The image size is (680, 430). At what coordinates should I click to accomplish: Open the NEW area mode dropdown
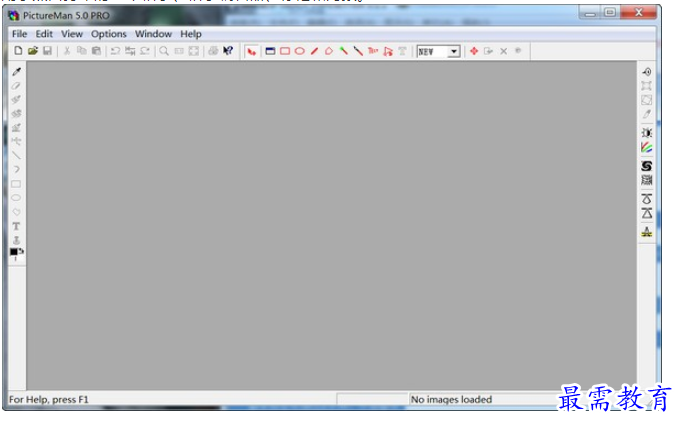(454, 52)
